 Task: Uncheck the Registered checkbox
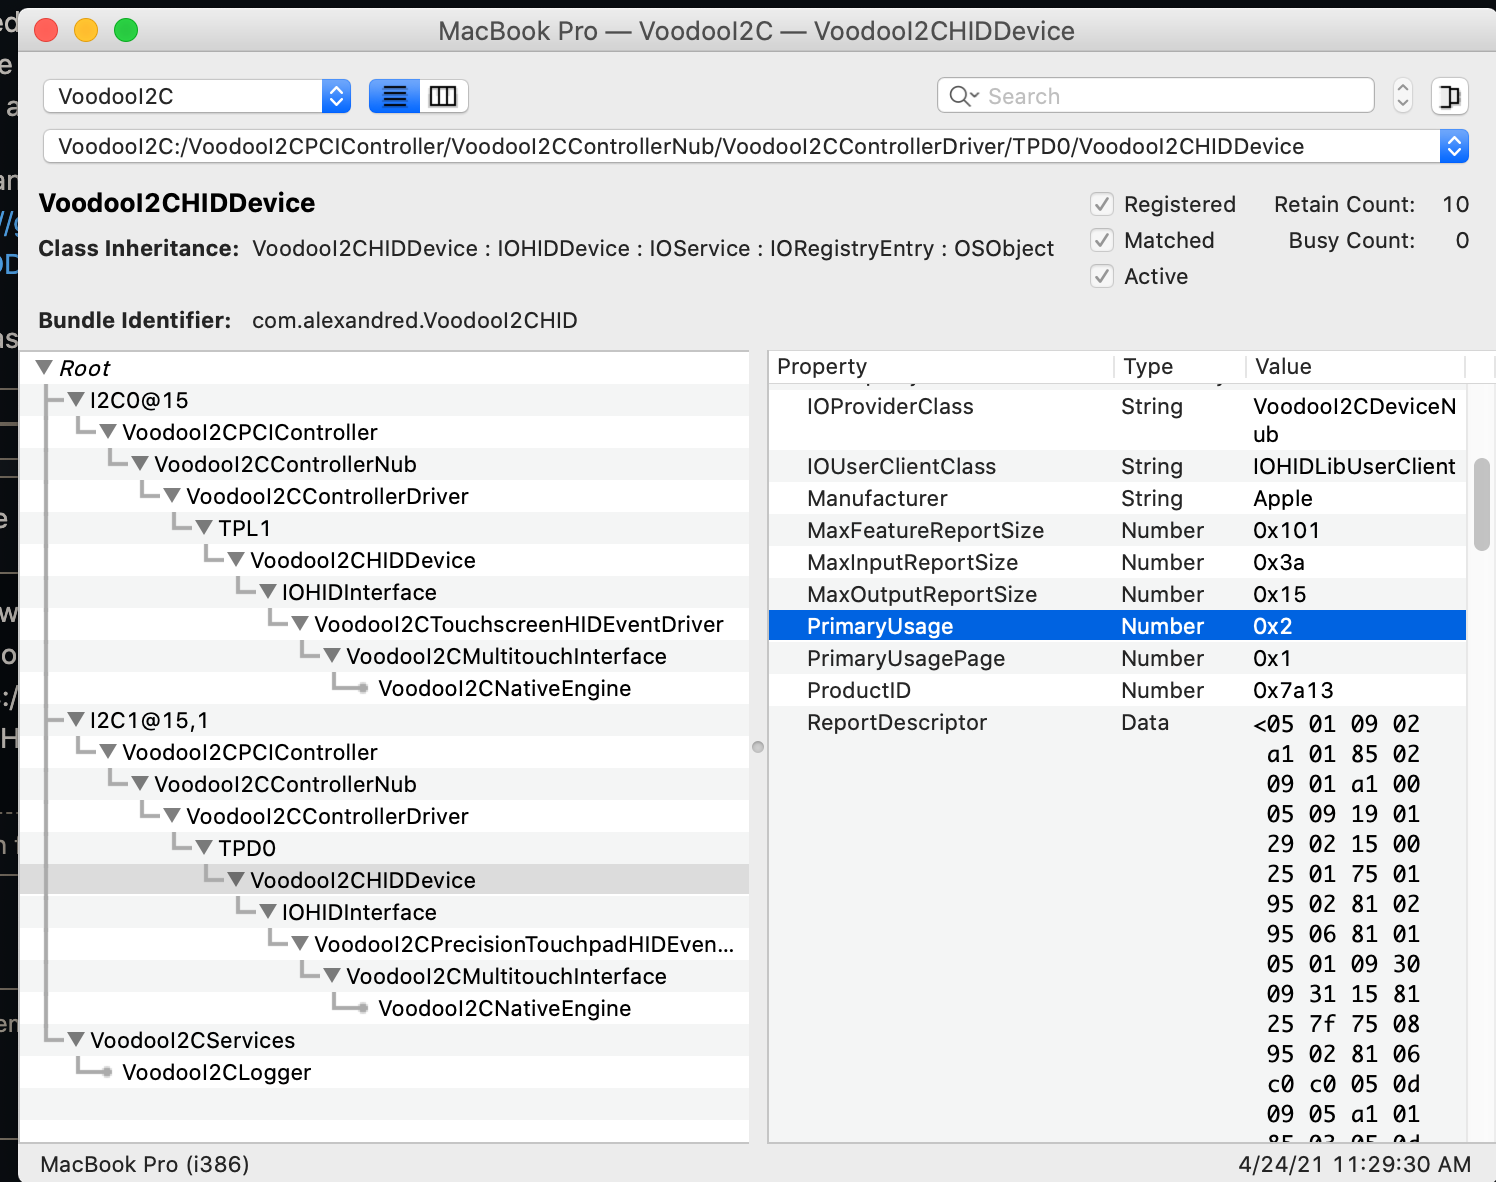[x=1101, y=204]
